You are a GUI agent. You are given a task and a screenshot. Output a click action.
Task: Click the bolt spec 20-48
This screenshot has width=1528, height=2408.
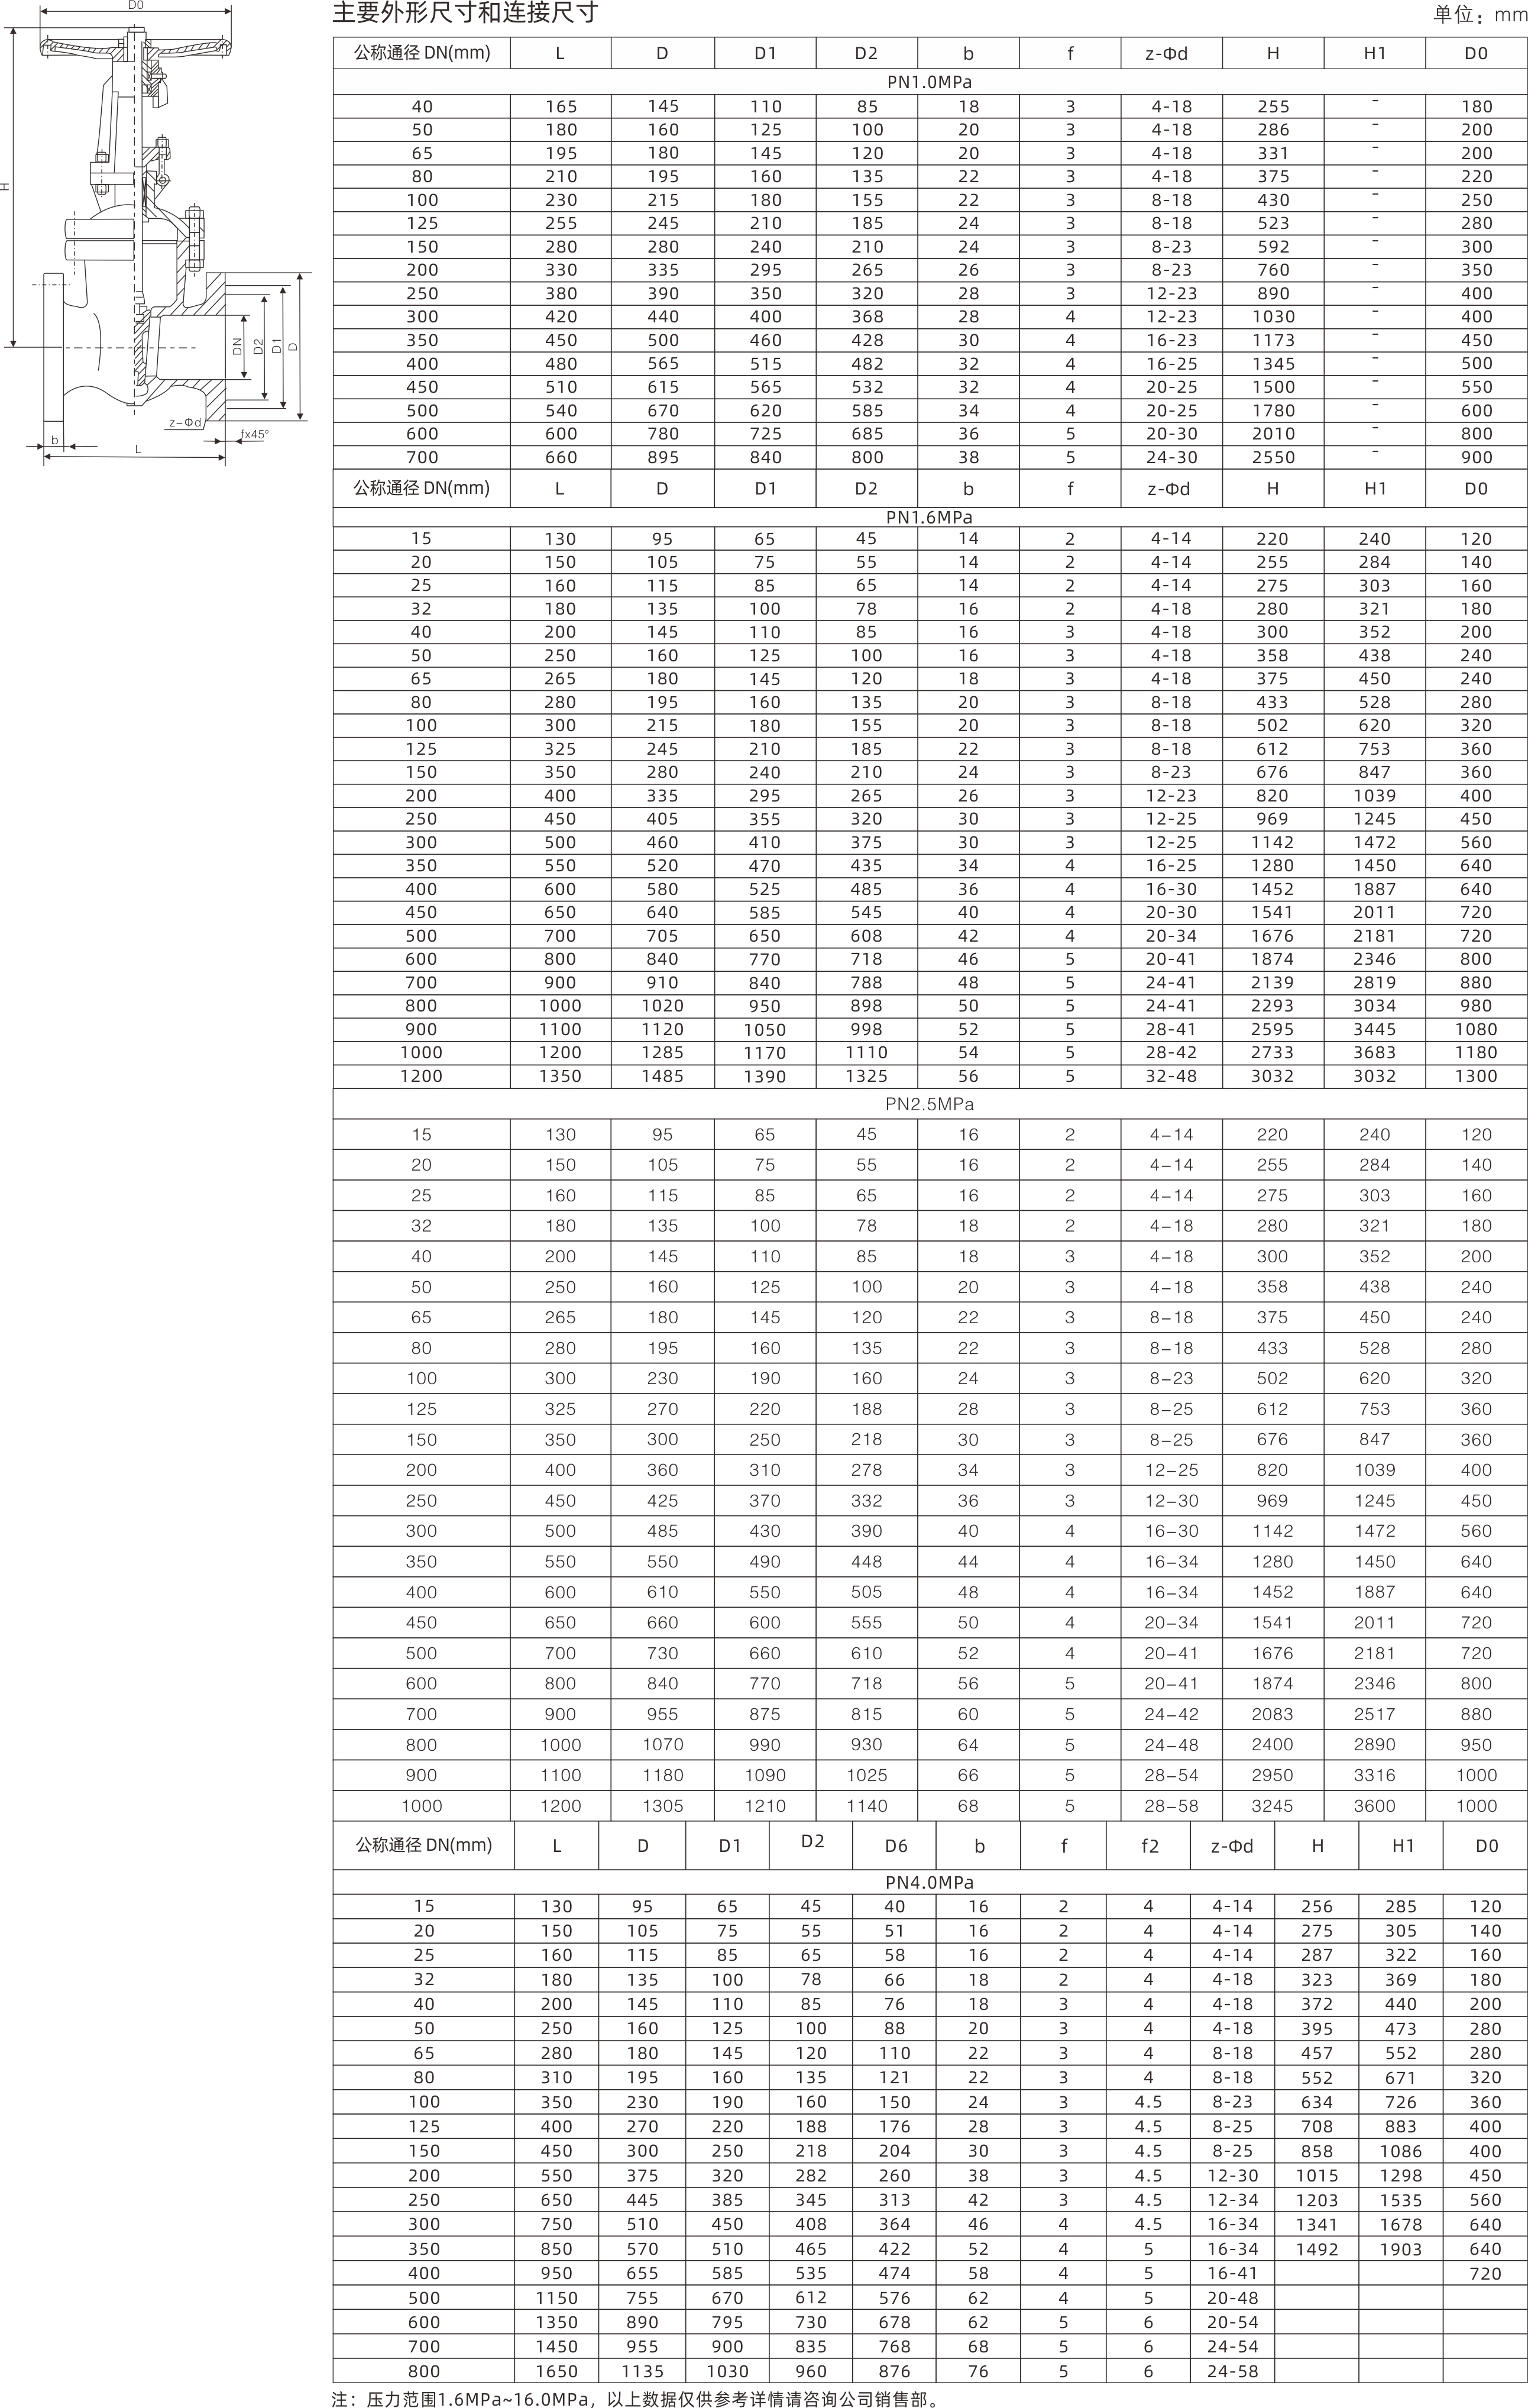coord(1232,2298)
